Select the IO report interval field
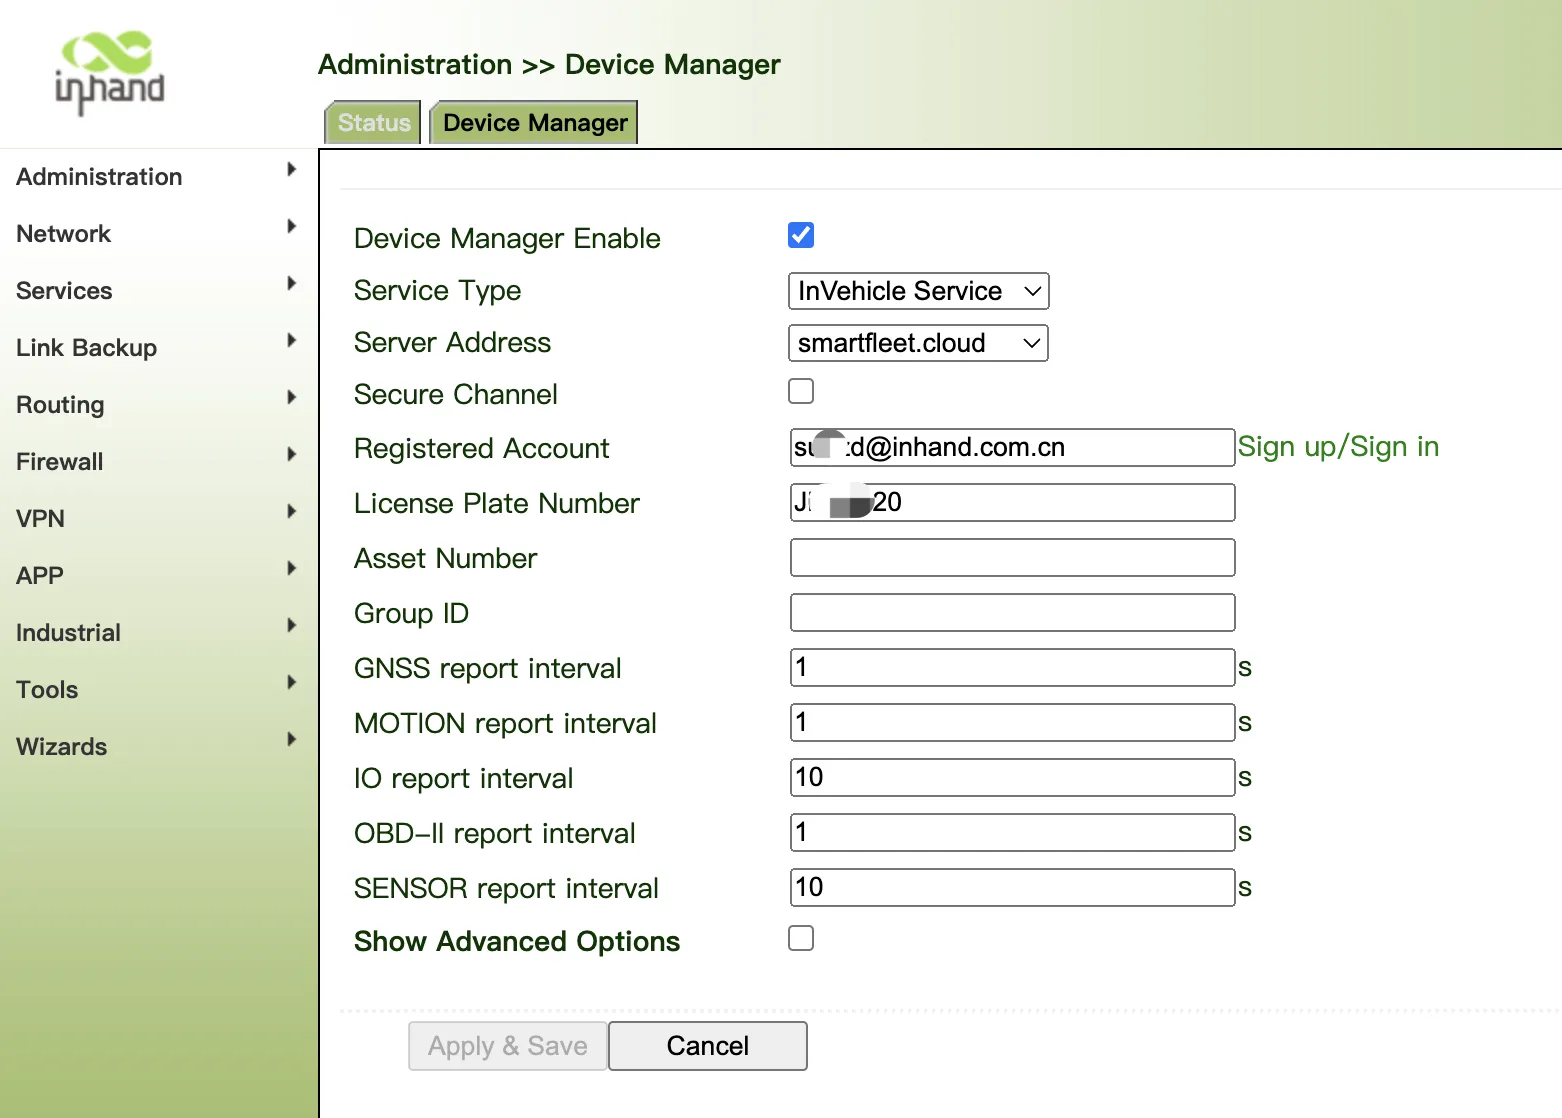1562x1118 pixels. [1012, 777]
